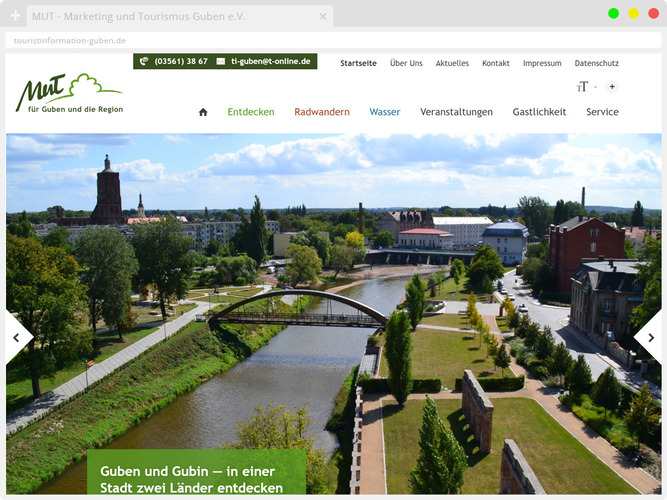Screen dimensions: 667x500
Task: Open the Service menu item
Action: click(602, 112)
